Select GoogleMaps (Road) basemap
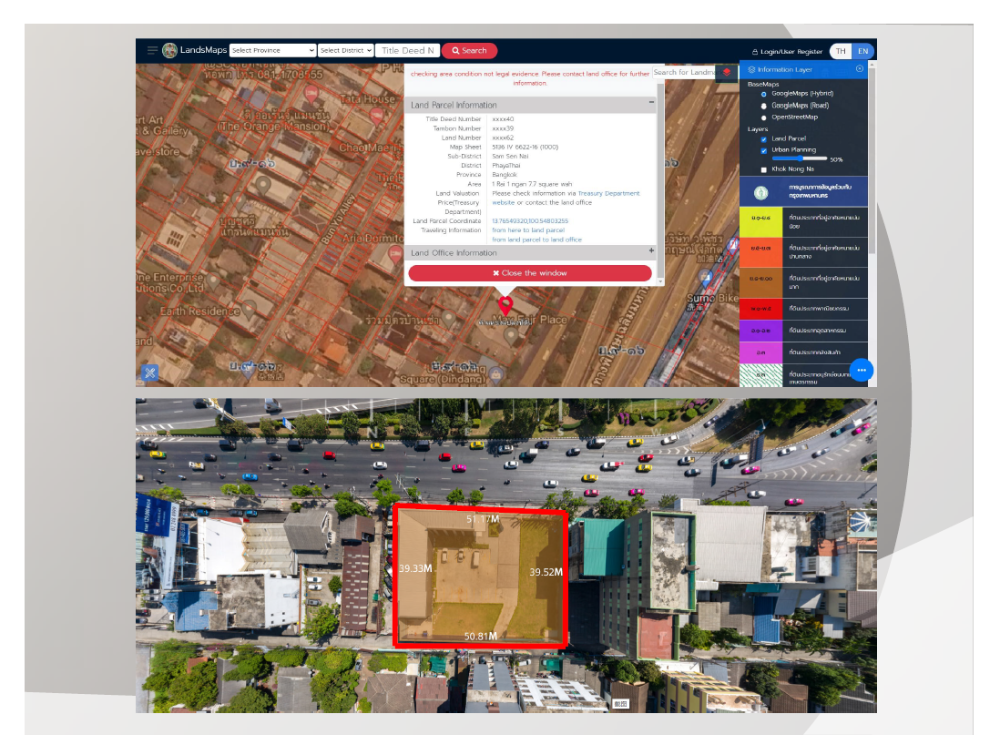The width and height of the screenshot is (1000, 755). tap(763, 106)
